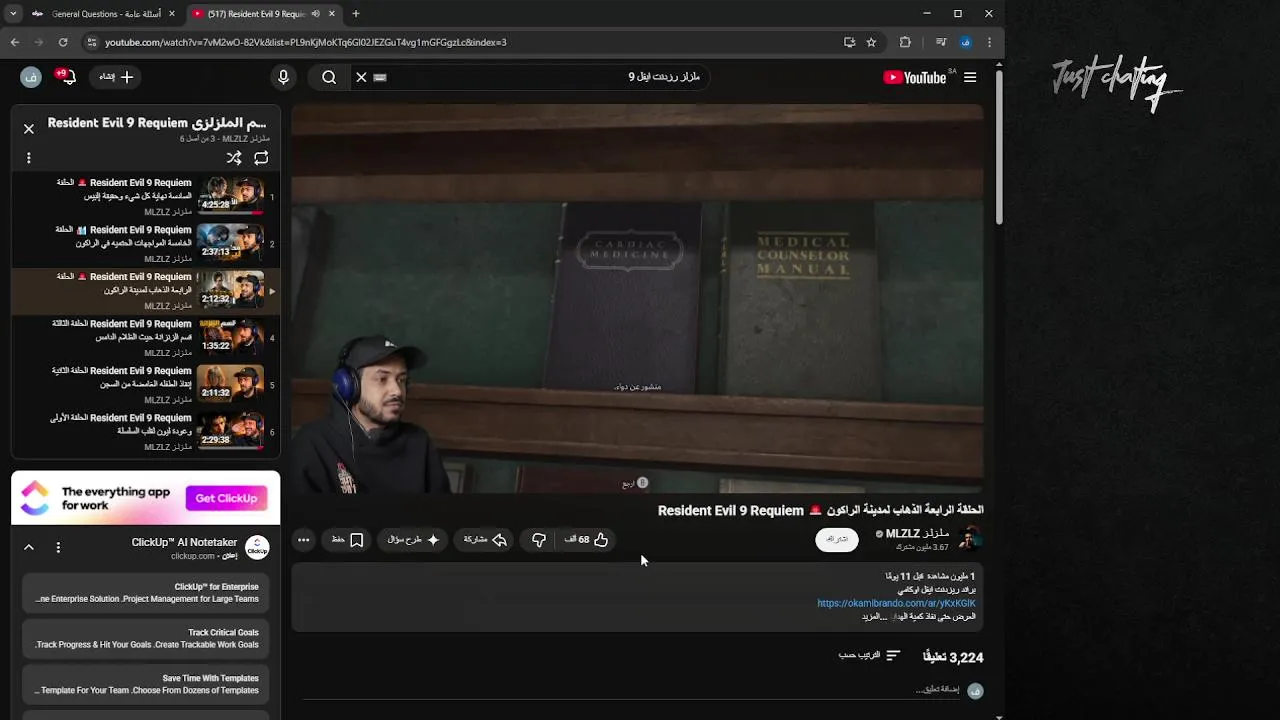The height and width of the screenshot is (720, 1280).
Task: Play playlist video 6 thumbnail 2:29:38
Action: (x=230, y=429)
